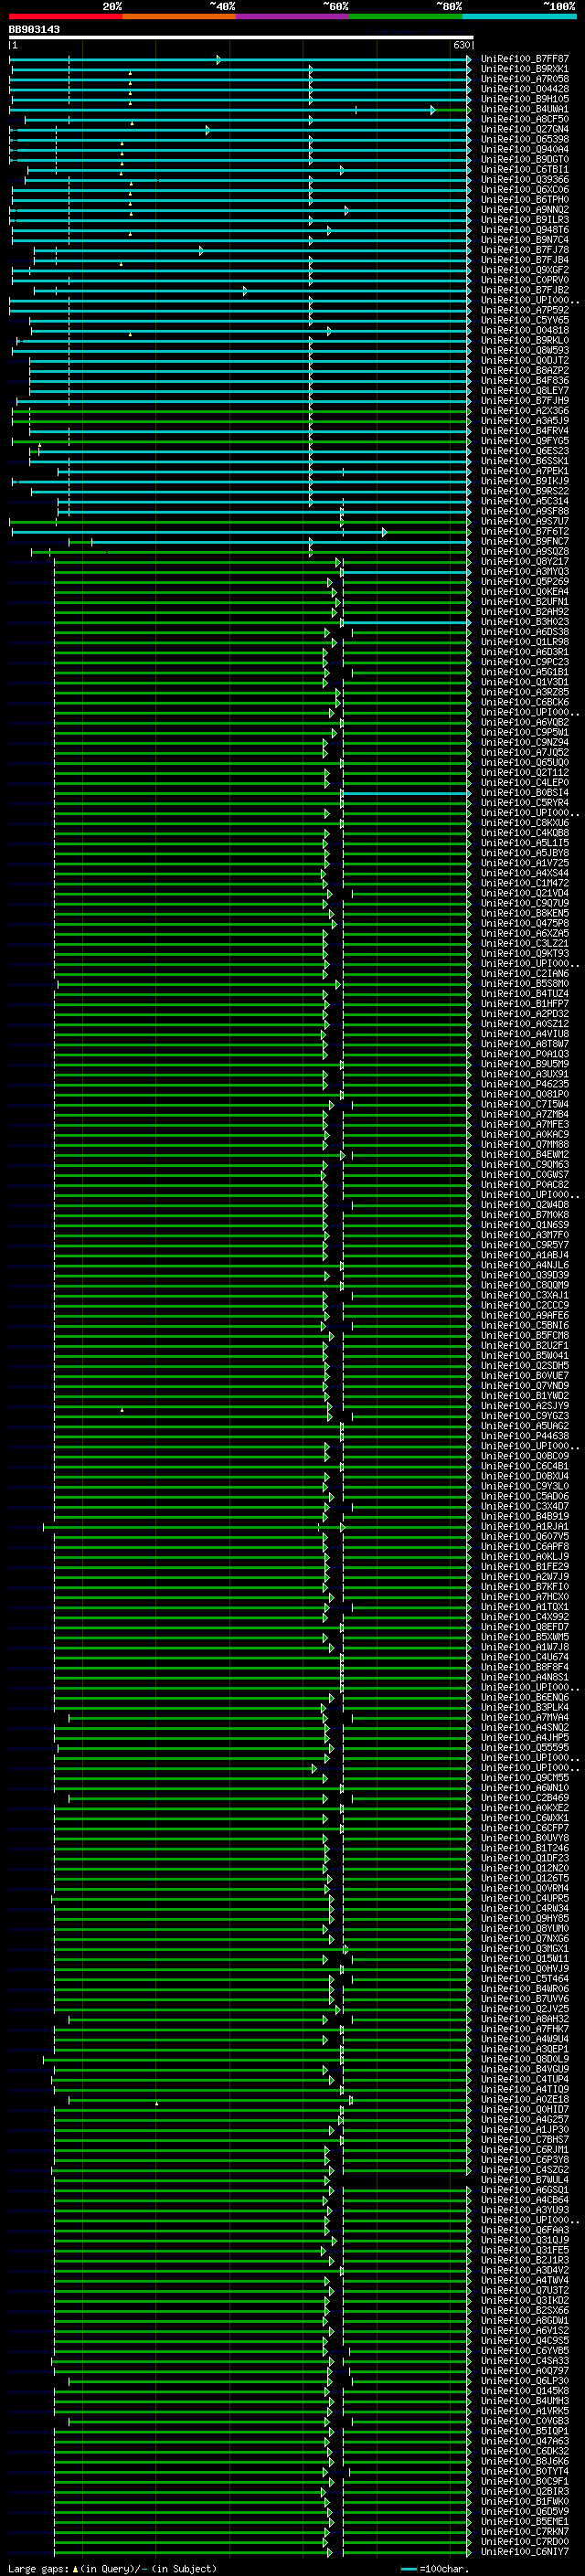This screenshot has width=585, height=2576.
Task: Select label UniRef100_B7FJB4
Action: point(525,260)
